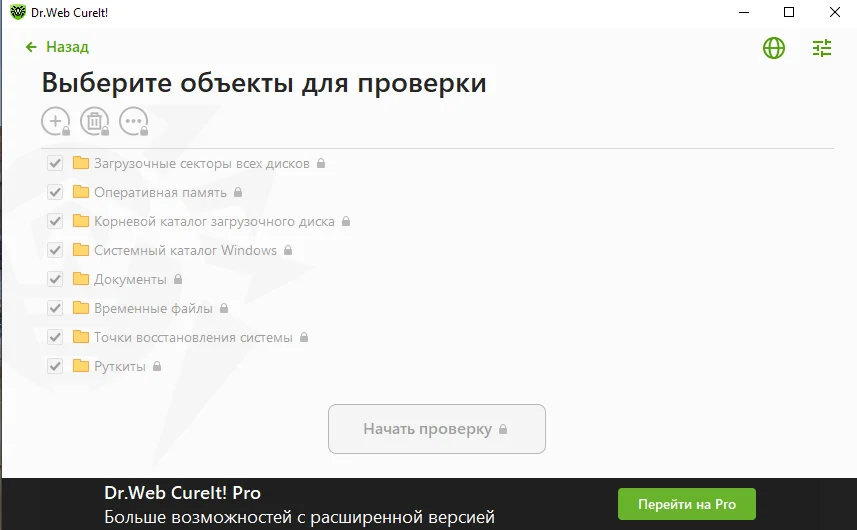This screenshot has height=530, width=857.
Task: Select the Точки восстановления системы label
Action: coord(193,337)
